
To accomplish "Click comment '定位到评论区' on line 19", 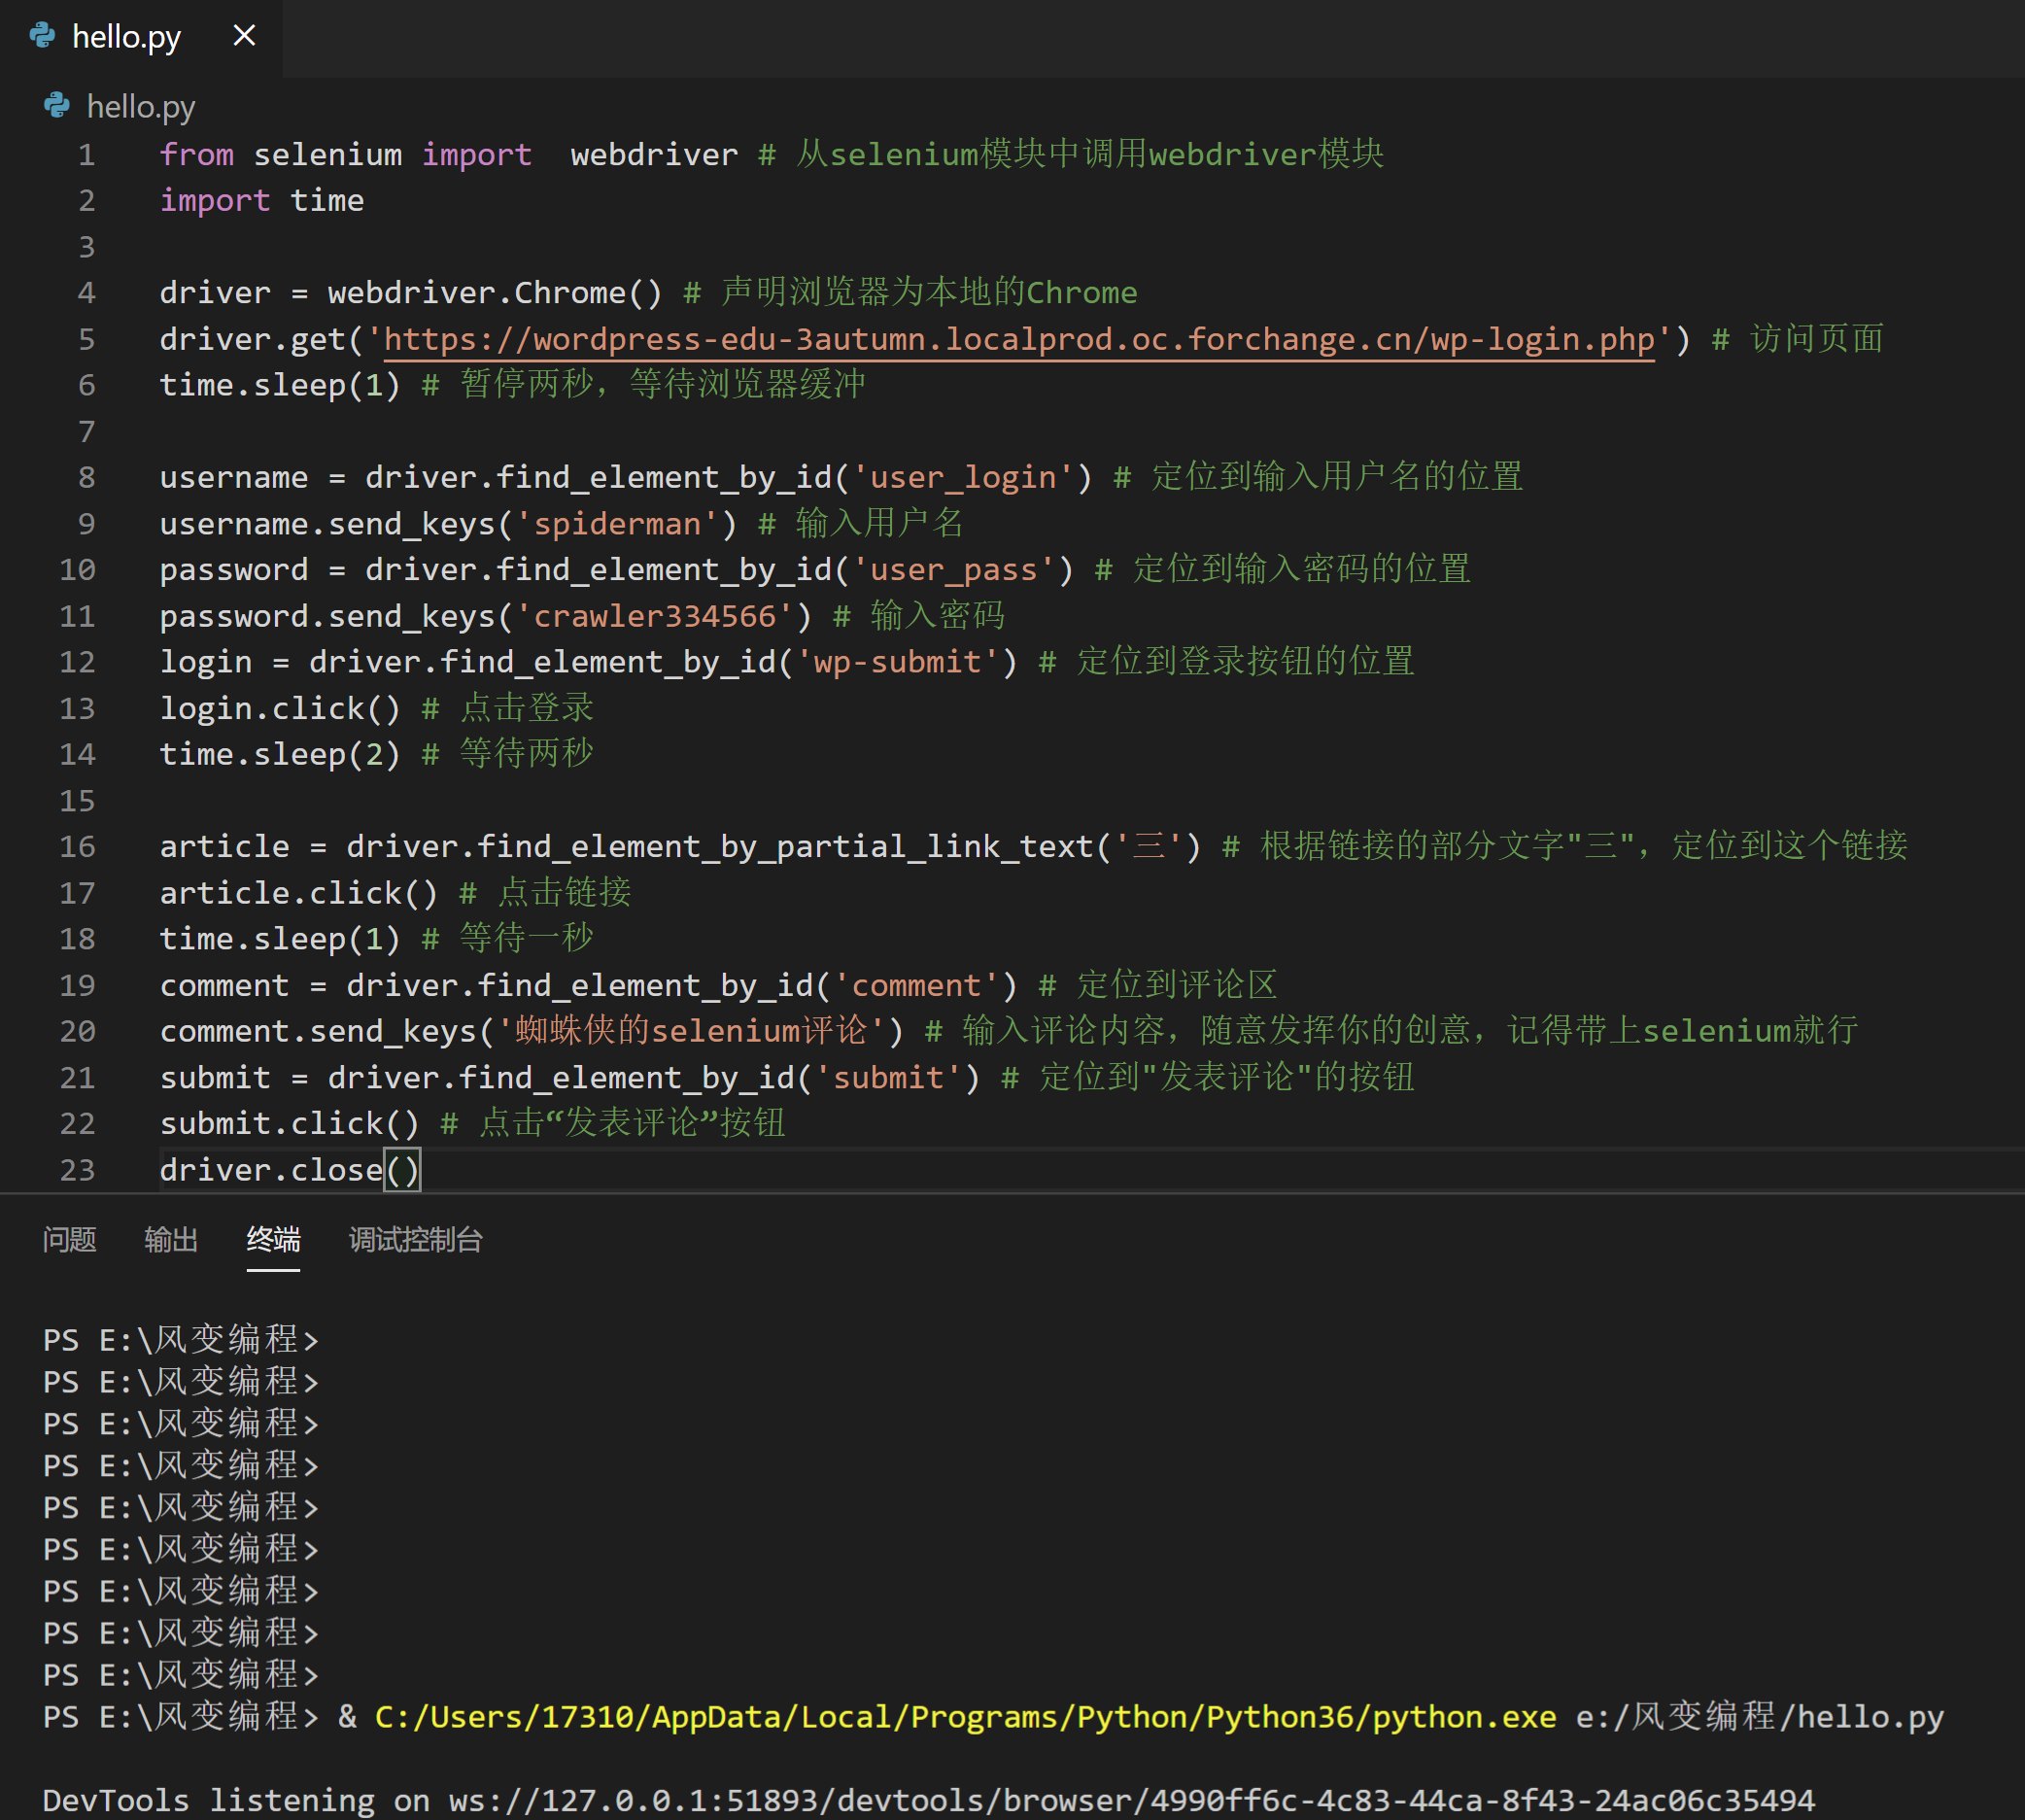I will pyautogui.click(x=1177, y=985).
